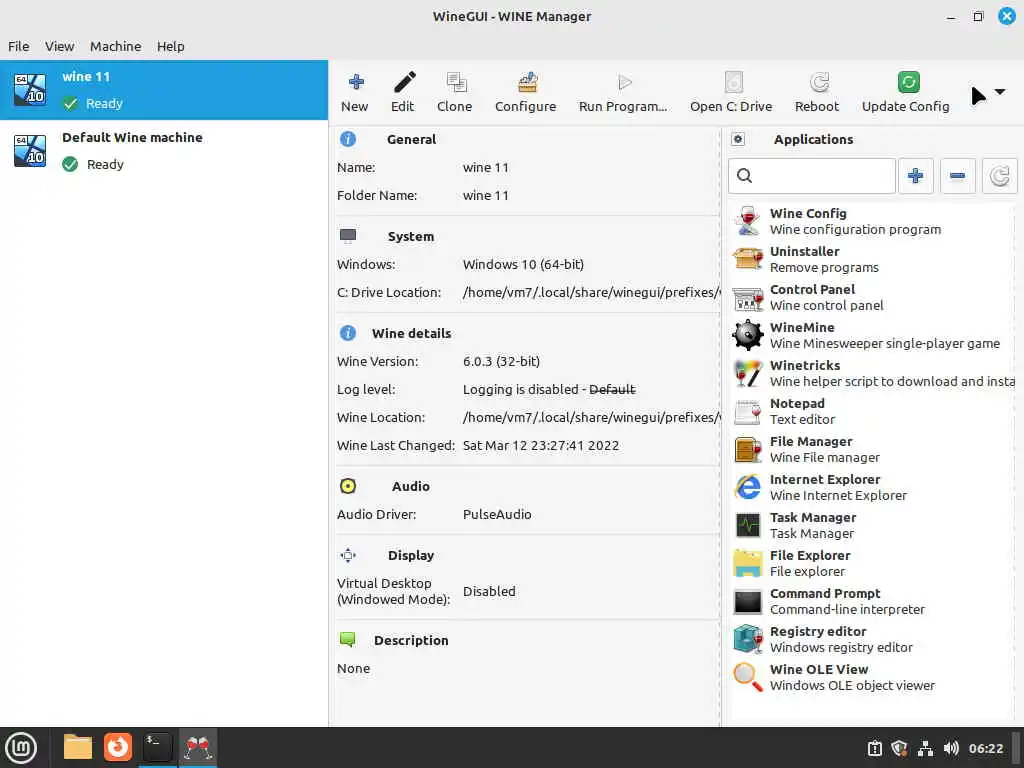This screenshot has width=1024, height=768.
Task: Click the Edit pencil toolbar button
Action: pyautogui.click(x=403, y=92)
